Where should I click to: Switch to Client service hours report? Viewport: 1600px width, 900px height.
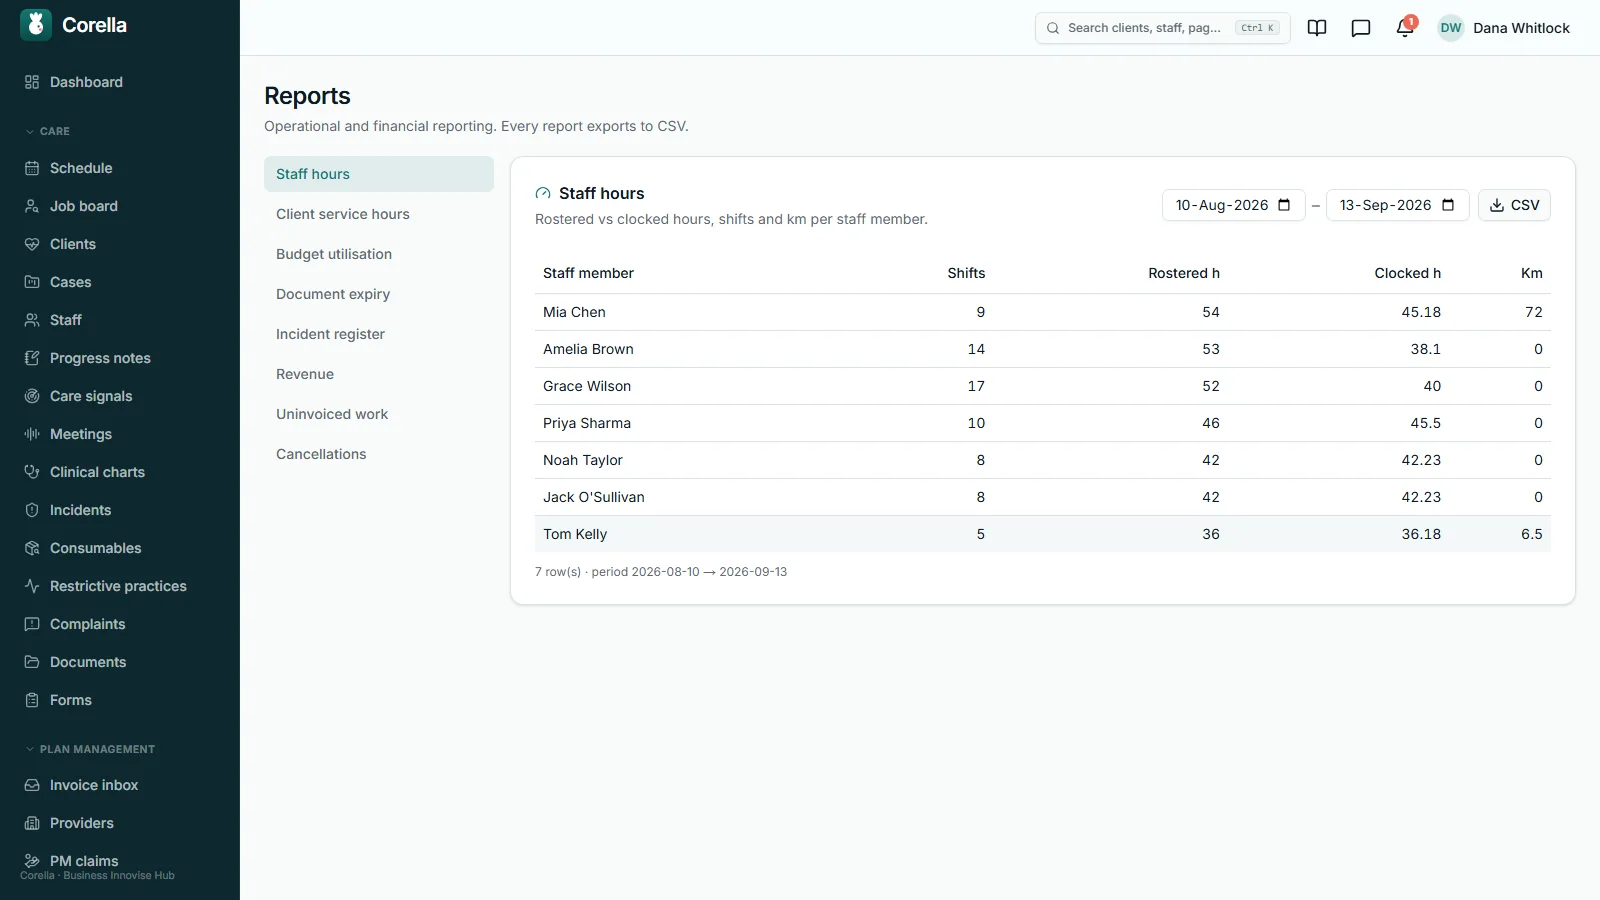[x=379, y=214]
